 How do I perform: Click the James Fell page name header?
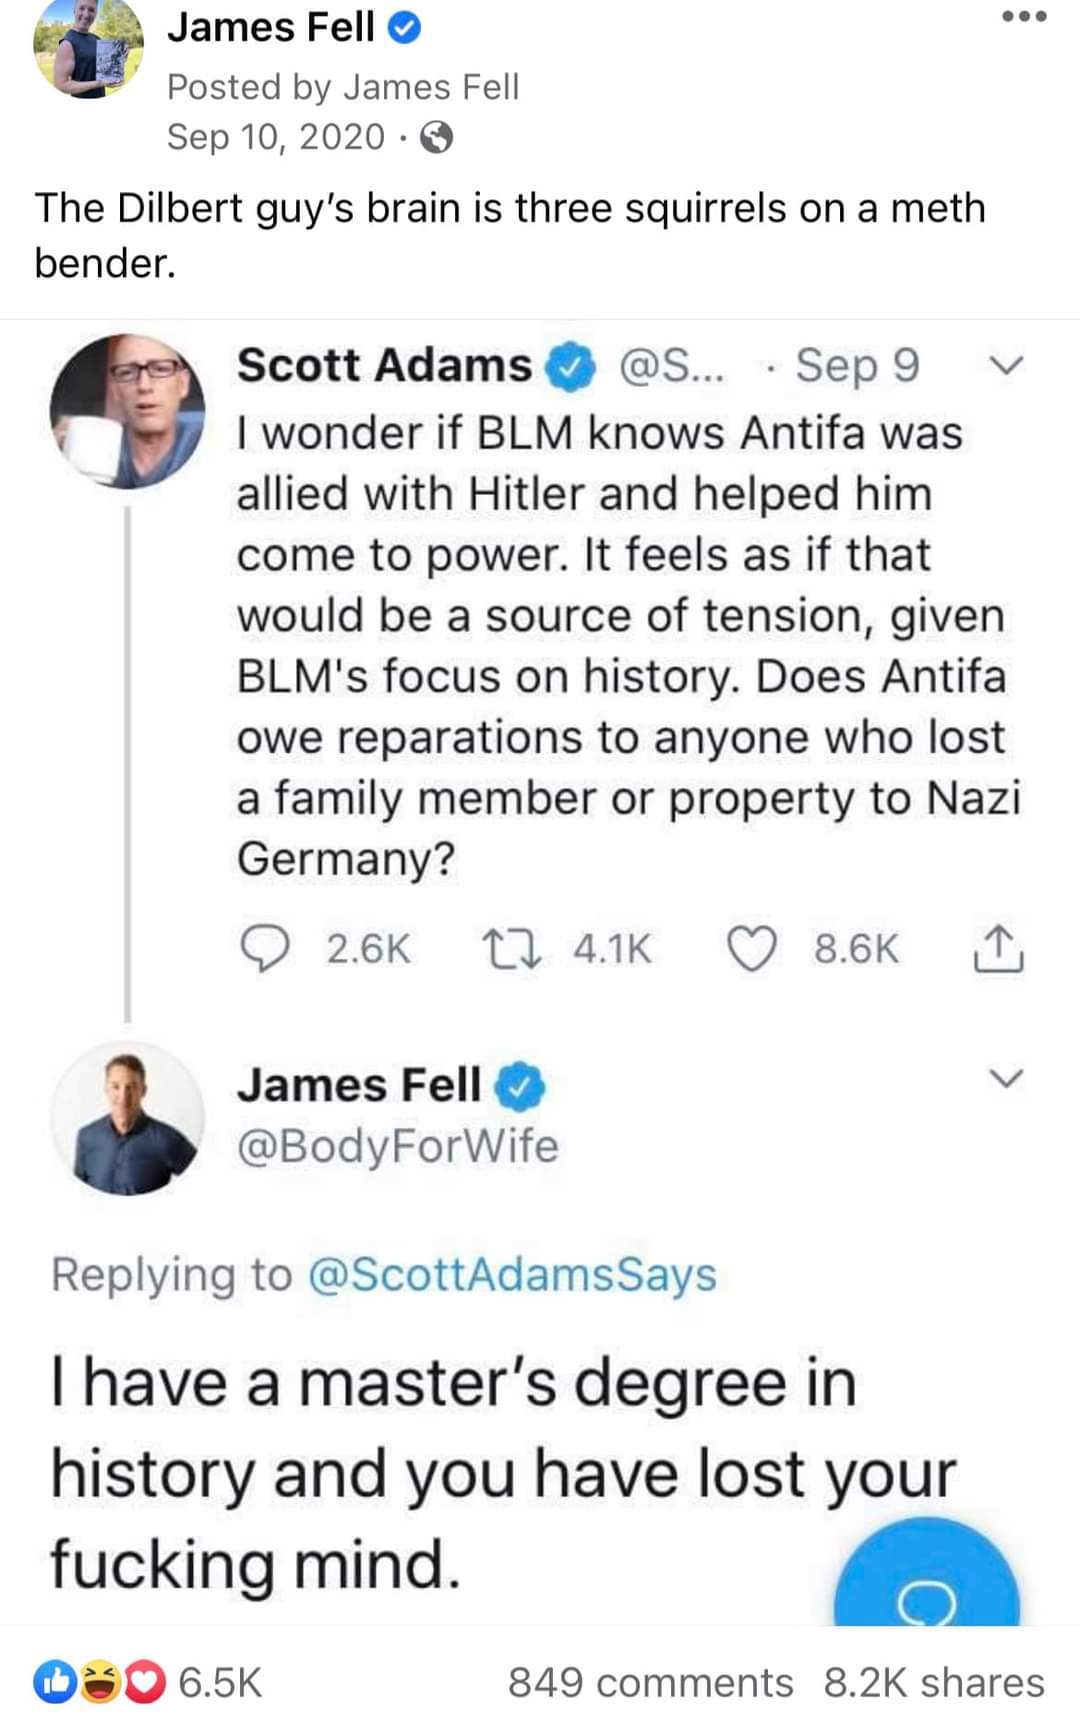(270, 28)
